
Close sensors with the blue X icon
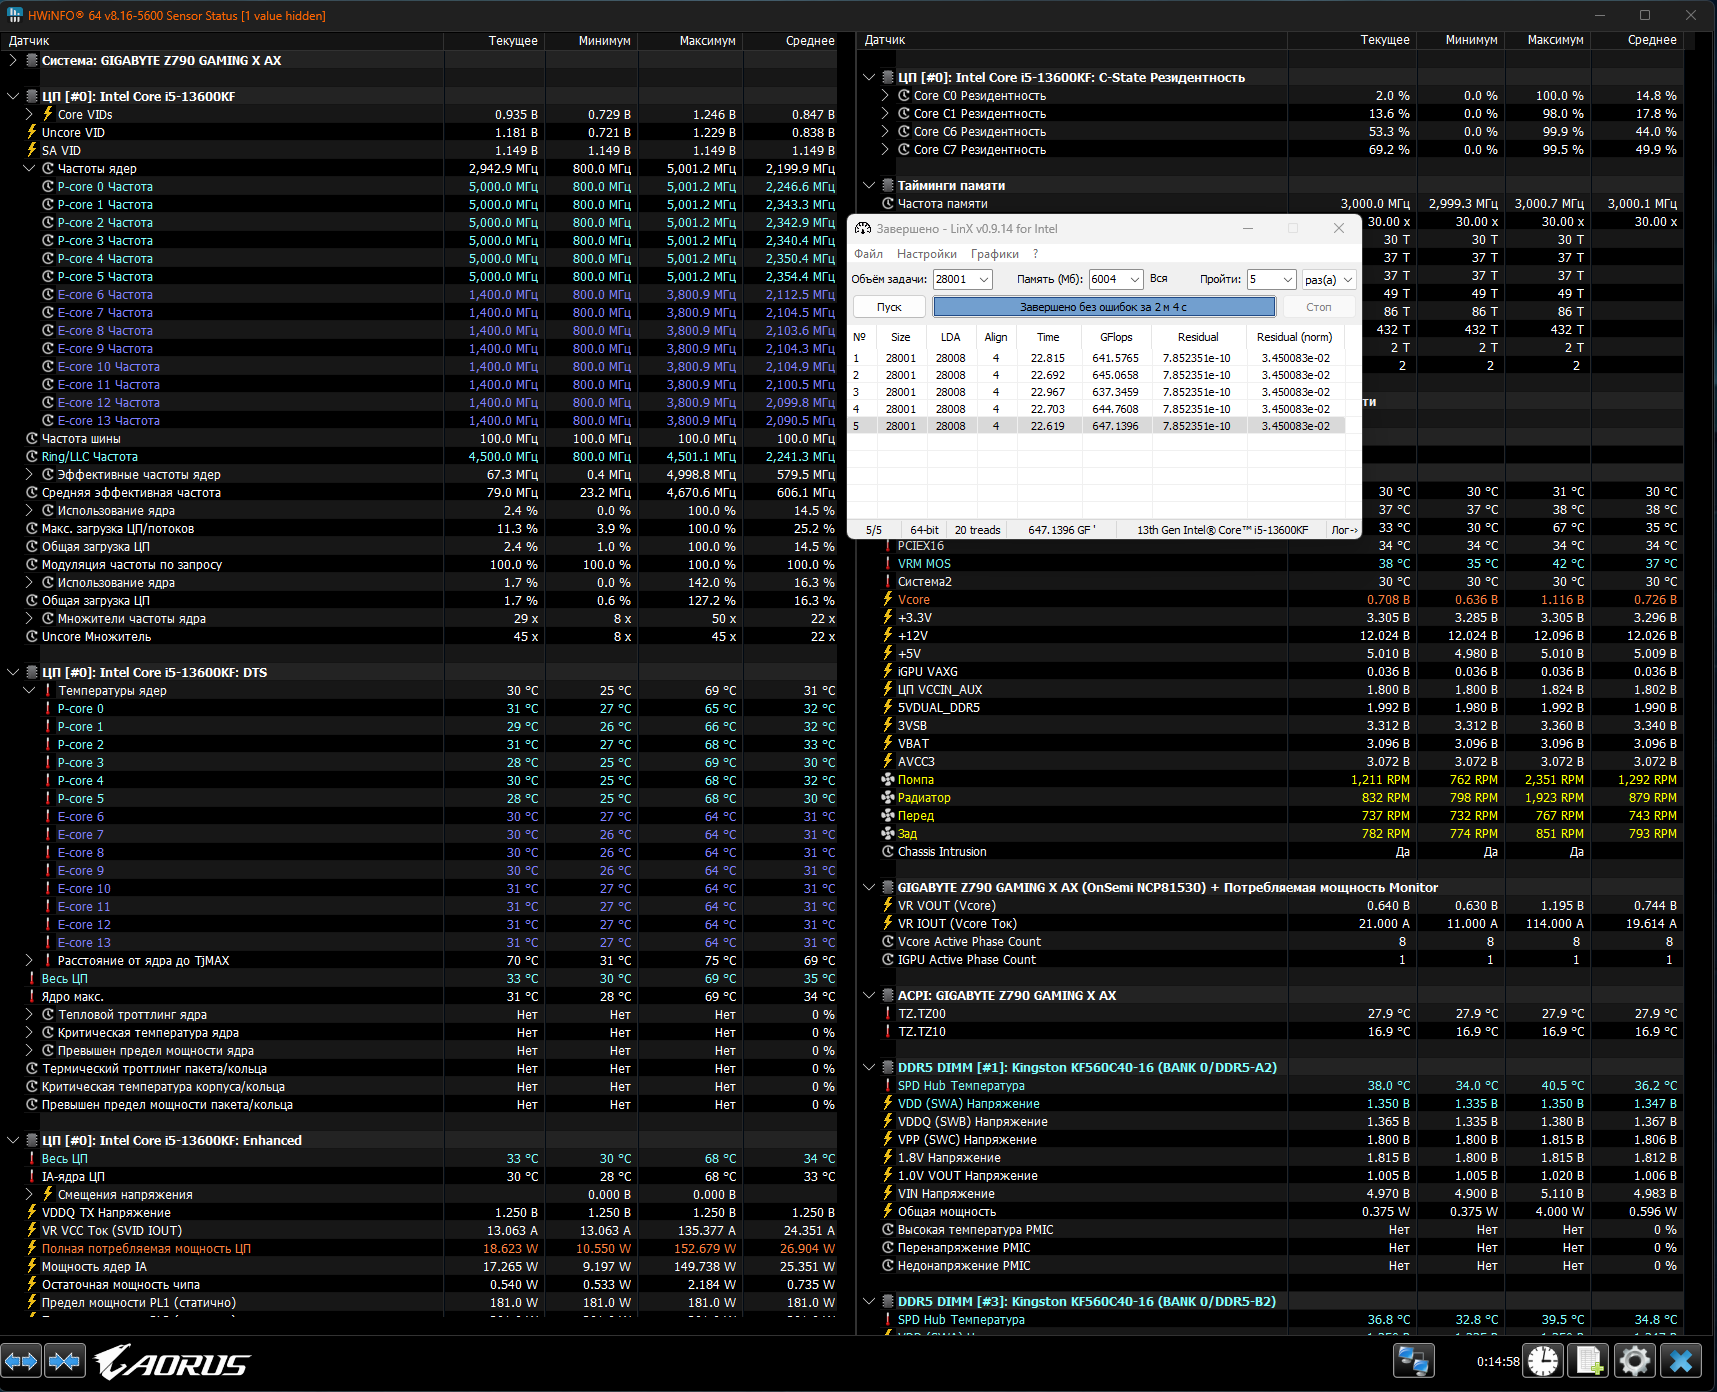[x=1681, y=1361]
